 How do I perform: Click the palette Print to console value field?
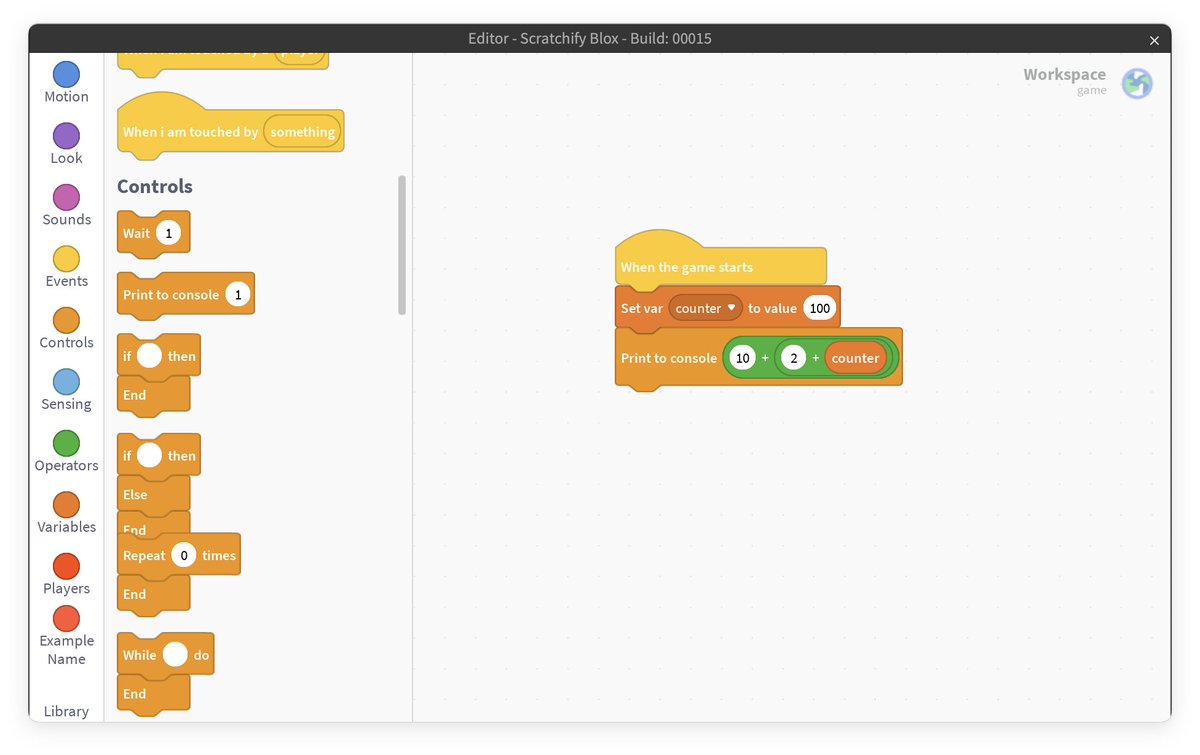[x=237, y=295]
